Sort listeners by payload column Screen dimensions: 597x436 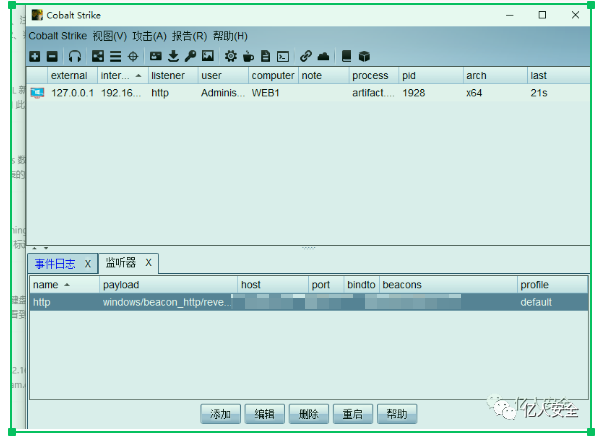169,285
